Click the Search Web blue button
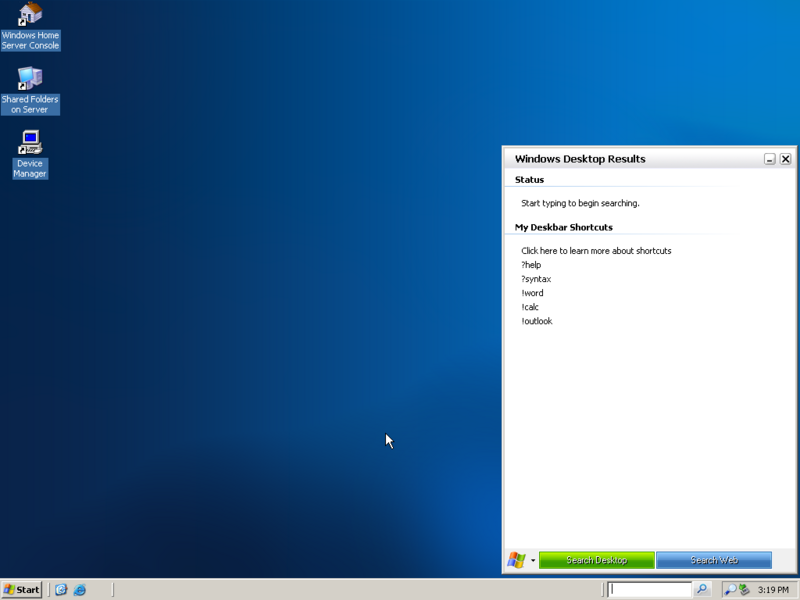The image size is (800, 600). click(x=714, y=560)
